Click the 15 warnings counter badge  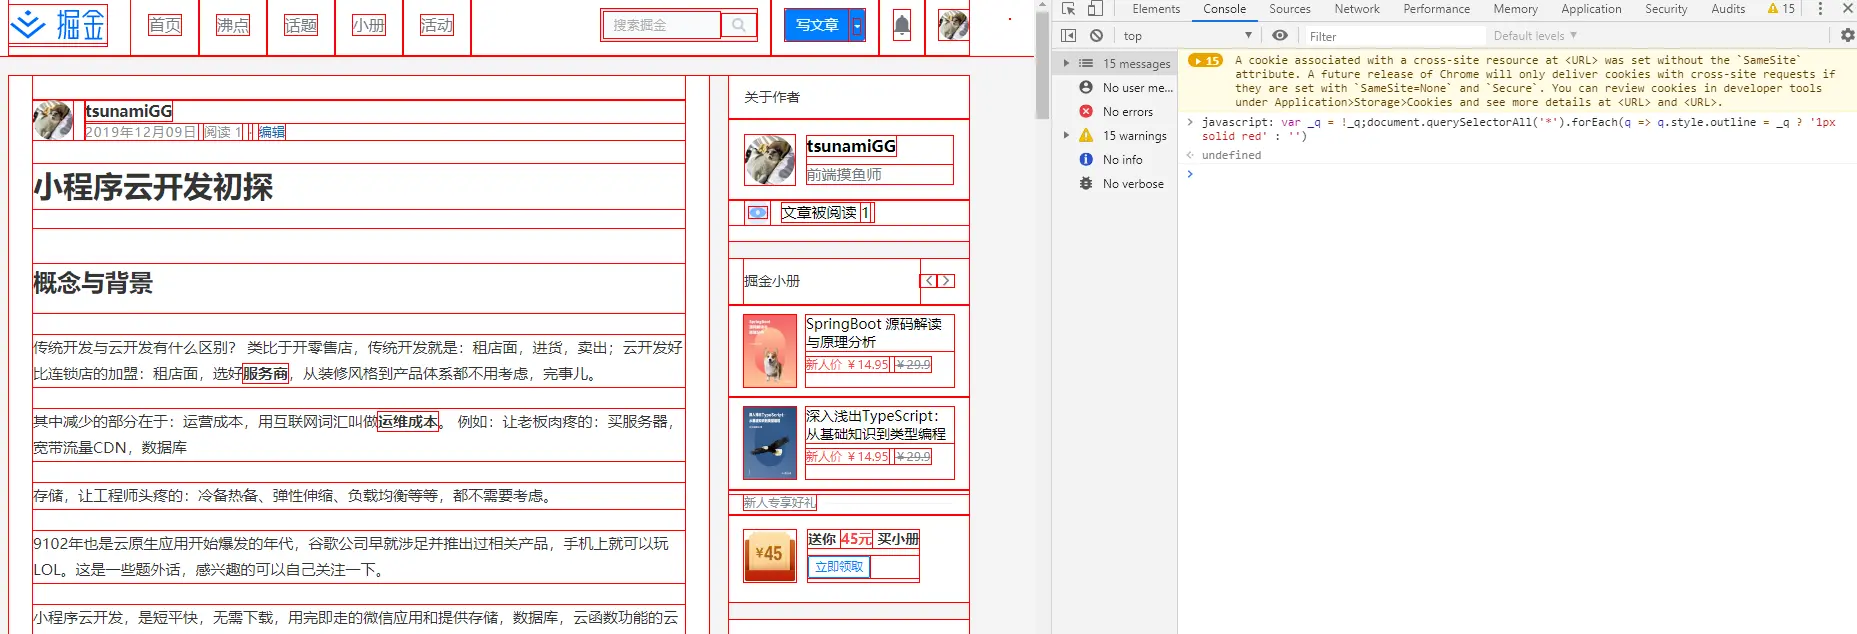[1781, 9]
